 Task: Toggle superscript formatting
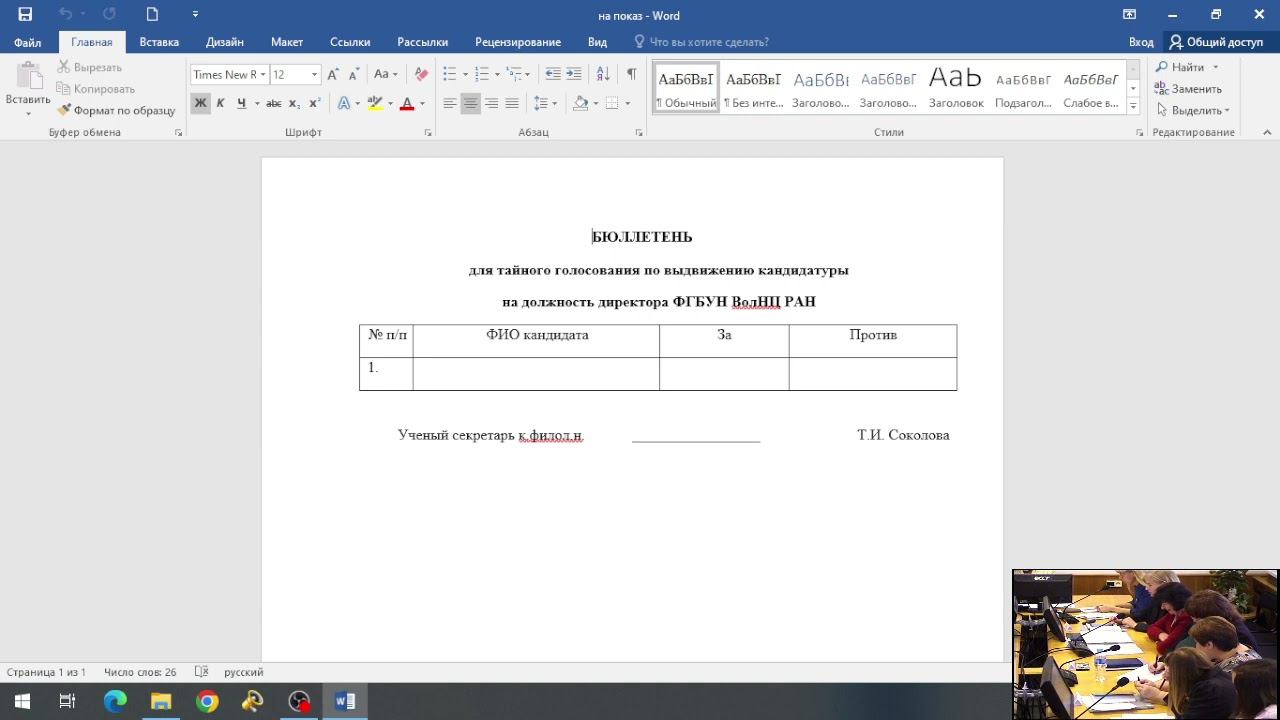pyautogui.click(x=314, y=103)
